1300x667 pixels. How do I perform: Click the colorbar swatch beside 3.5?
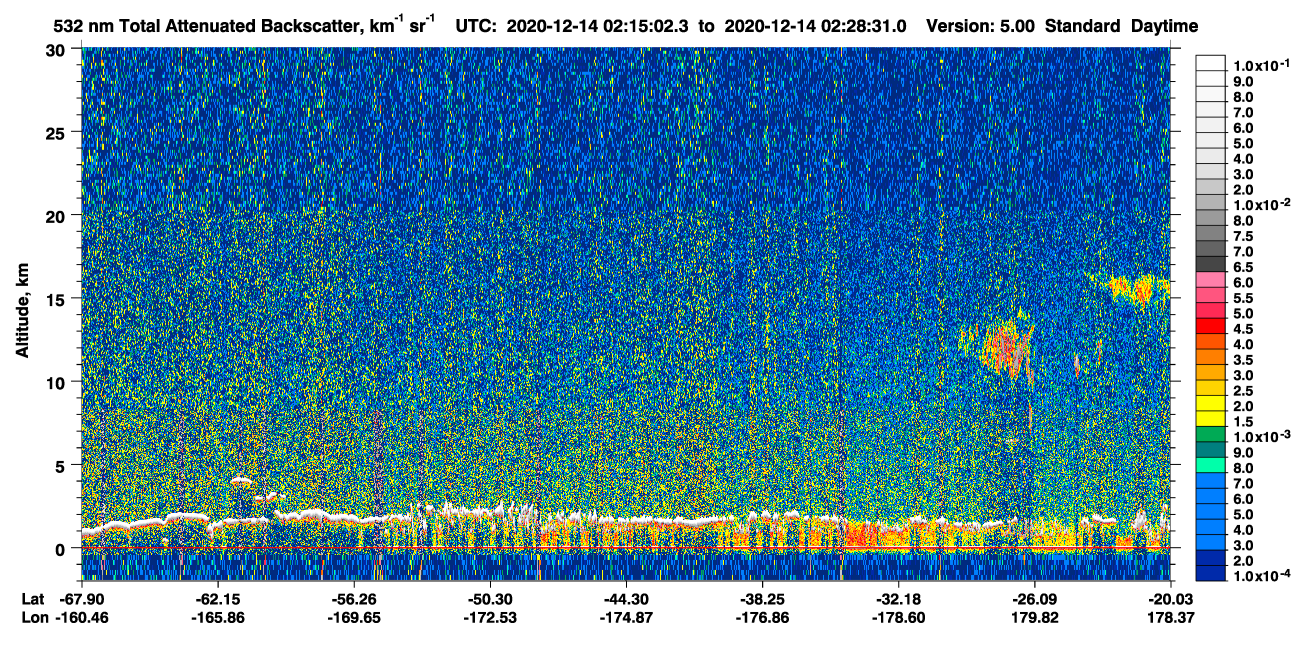[1211, 357]
